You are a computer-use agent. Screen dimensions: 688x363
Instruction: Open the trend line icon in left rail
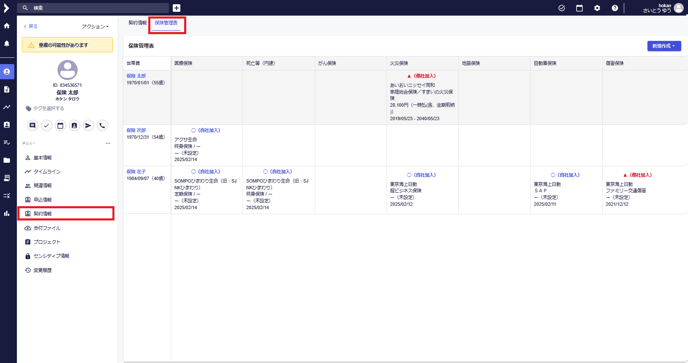click(7, 107)
